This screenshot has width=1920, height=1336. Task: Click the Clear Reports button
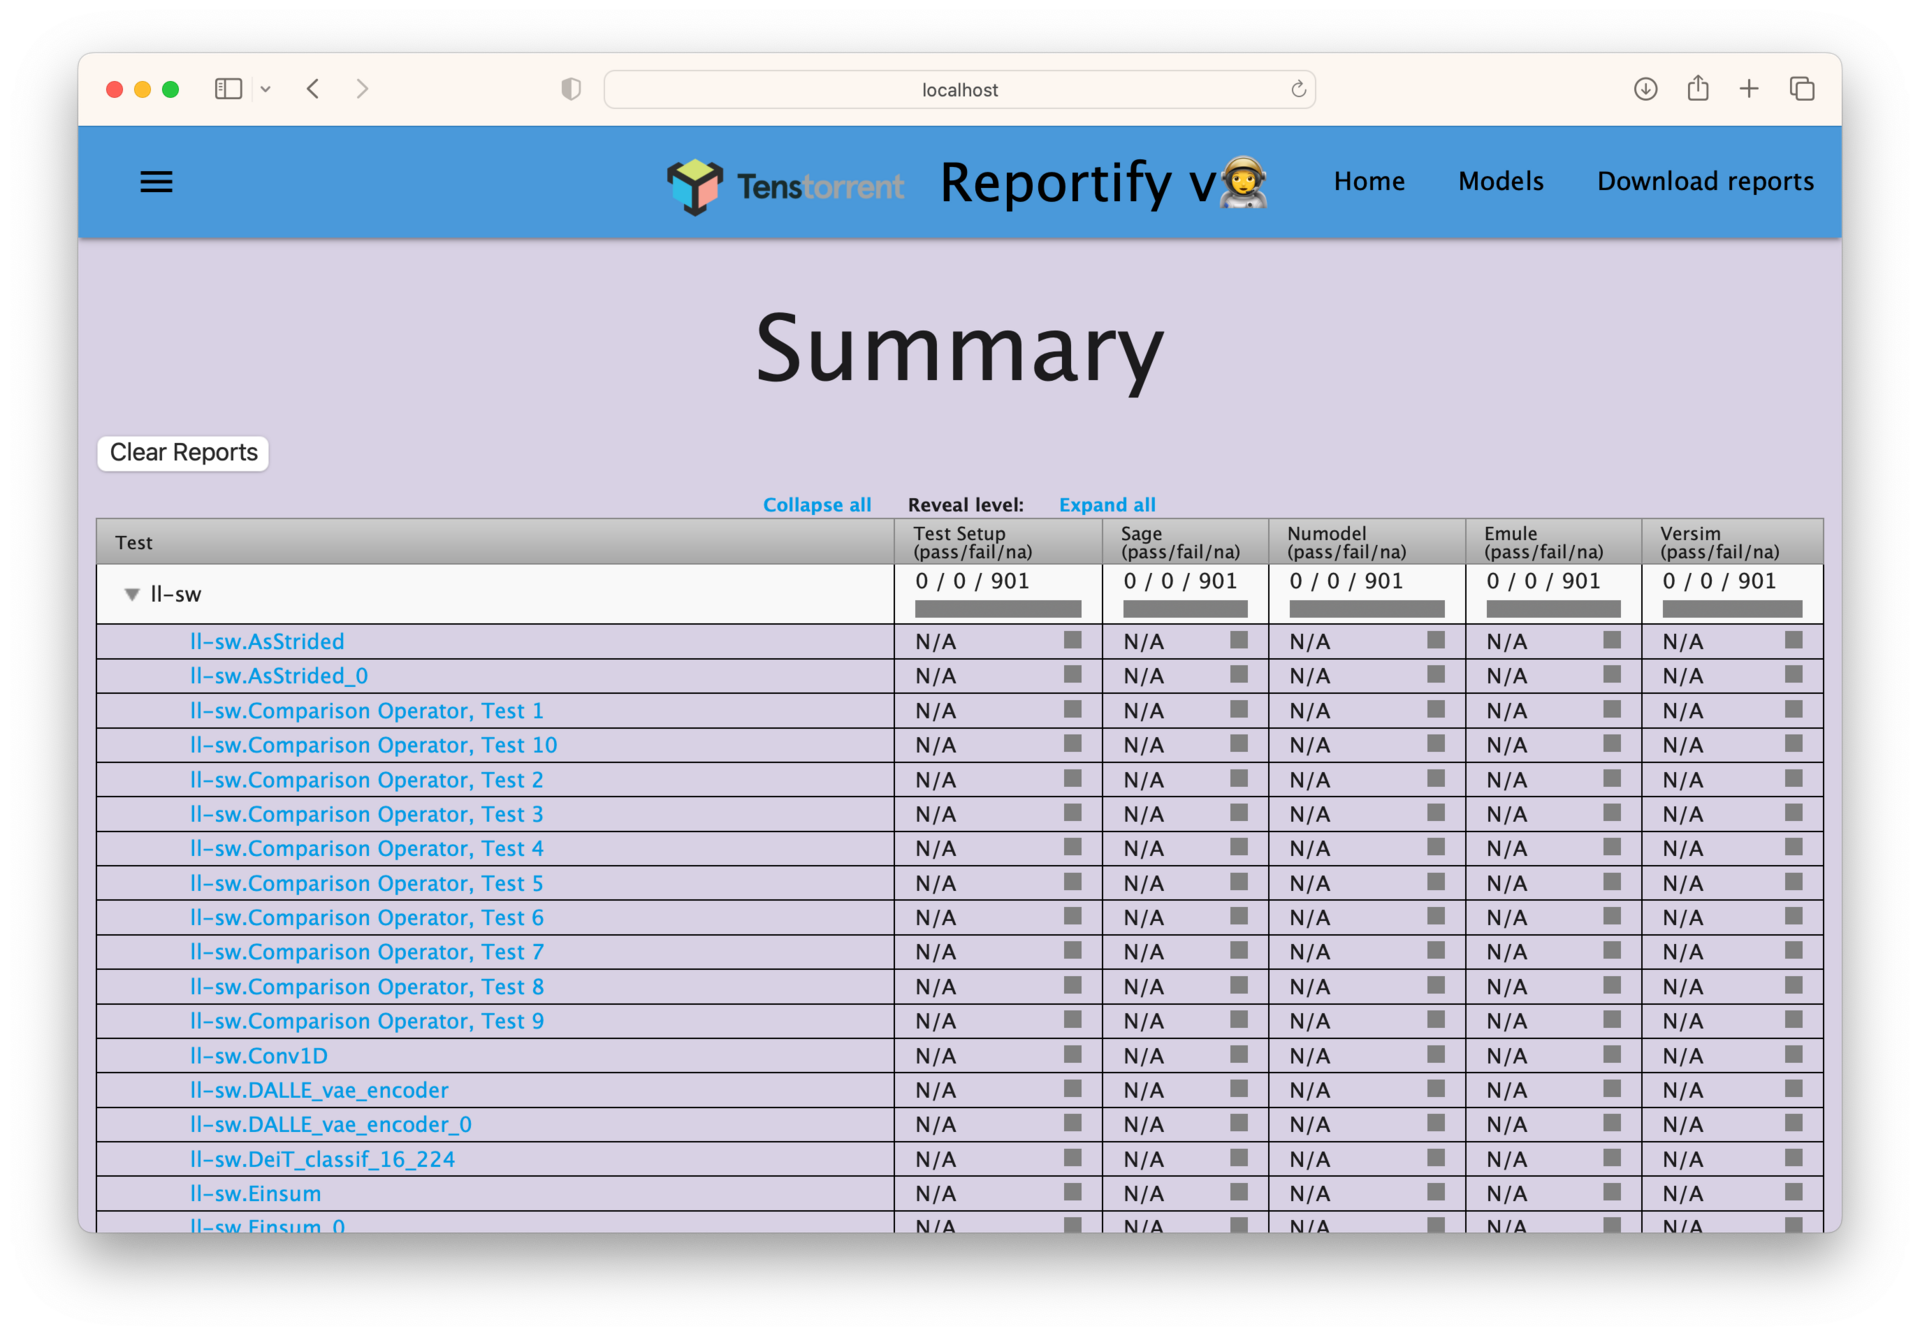(183, 453)
